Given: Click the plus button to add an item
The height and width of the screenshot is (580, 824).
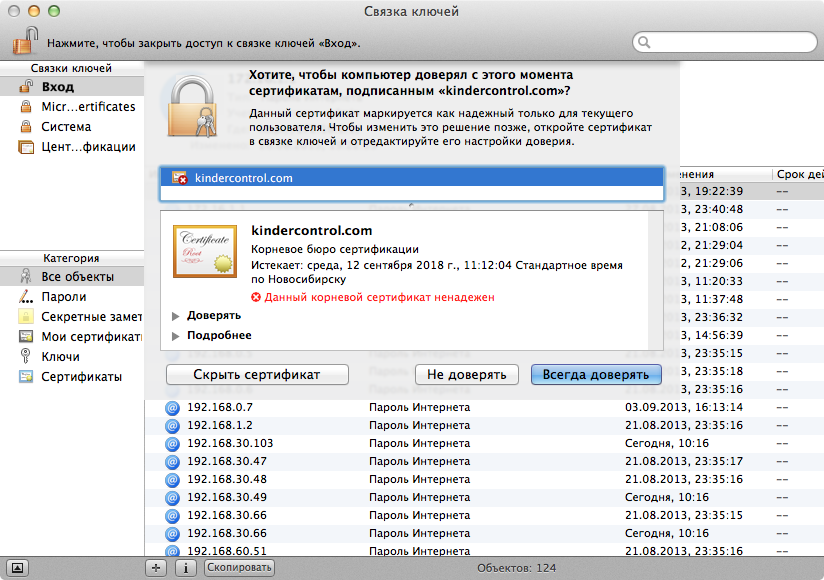Looking at the screenshot, I should click(x=156, y=567).
